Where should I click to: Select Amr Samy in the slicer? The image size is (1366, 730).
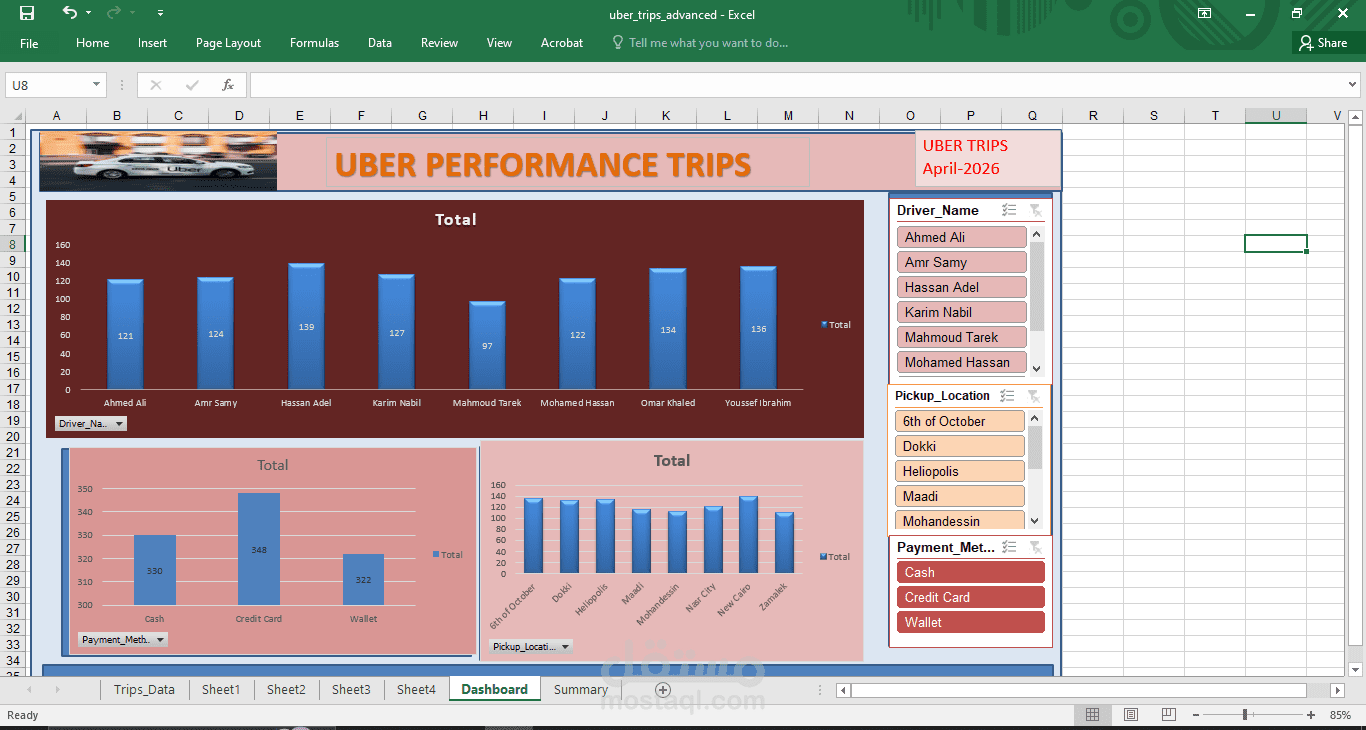coord(962,262)
